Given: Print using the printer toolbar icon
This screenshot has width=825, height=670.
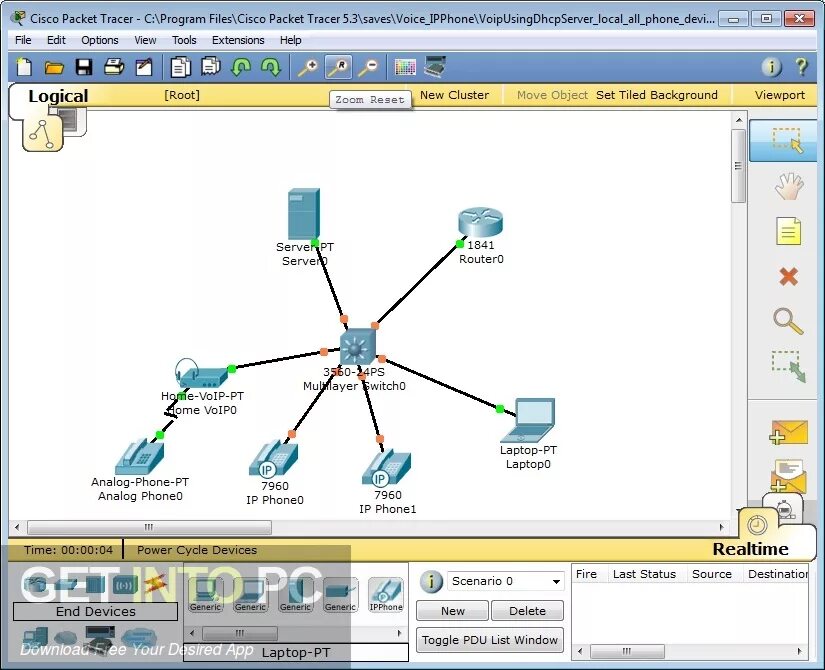Looking at the screenshot, I should tap(114, 67).
